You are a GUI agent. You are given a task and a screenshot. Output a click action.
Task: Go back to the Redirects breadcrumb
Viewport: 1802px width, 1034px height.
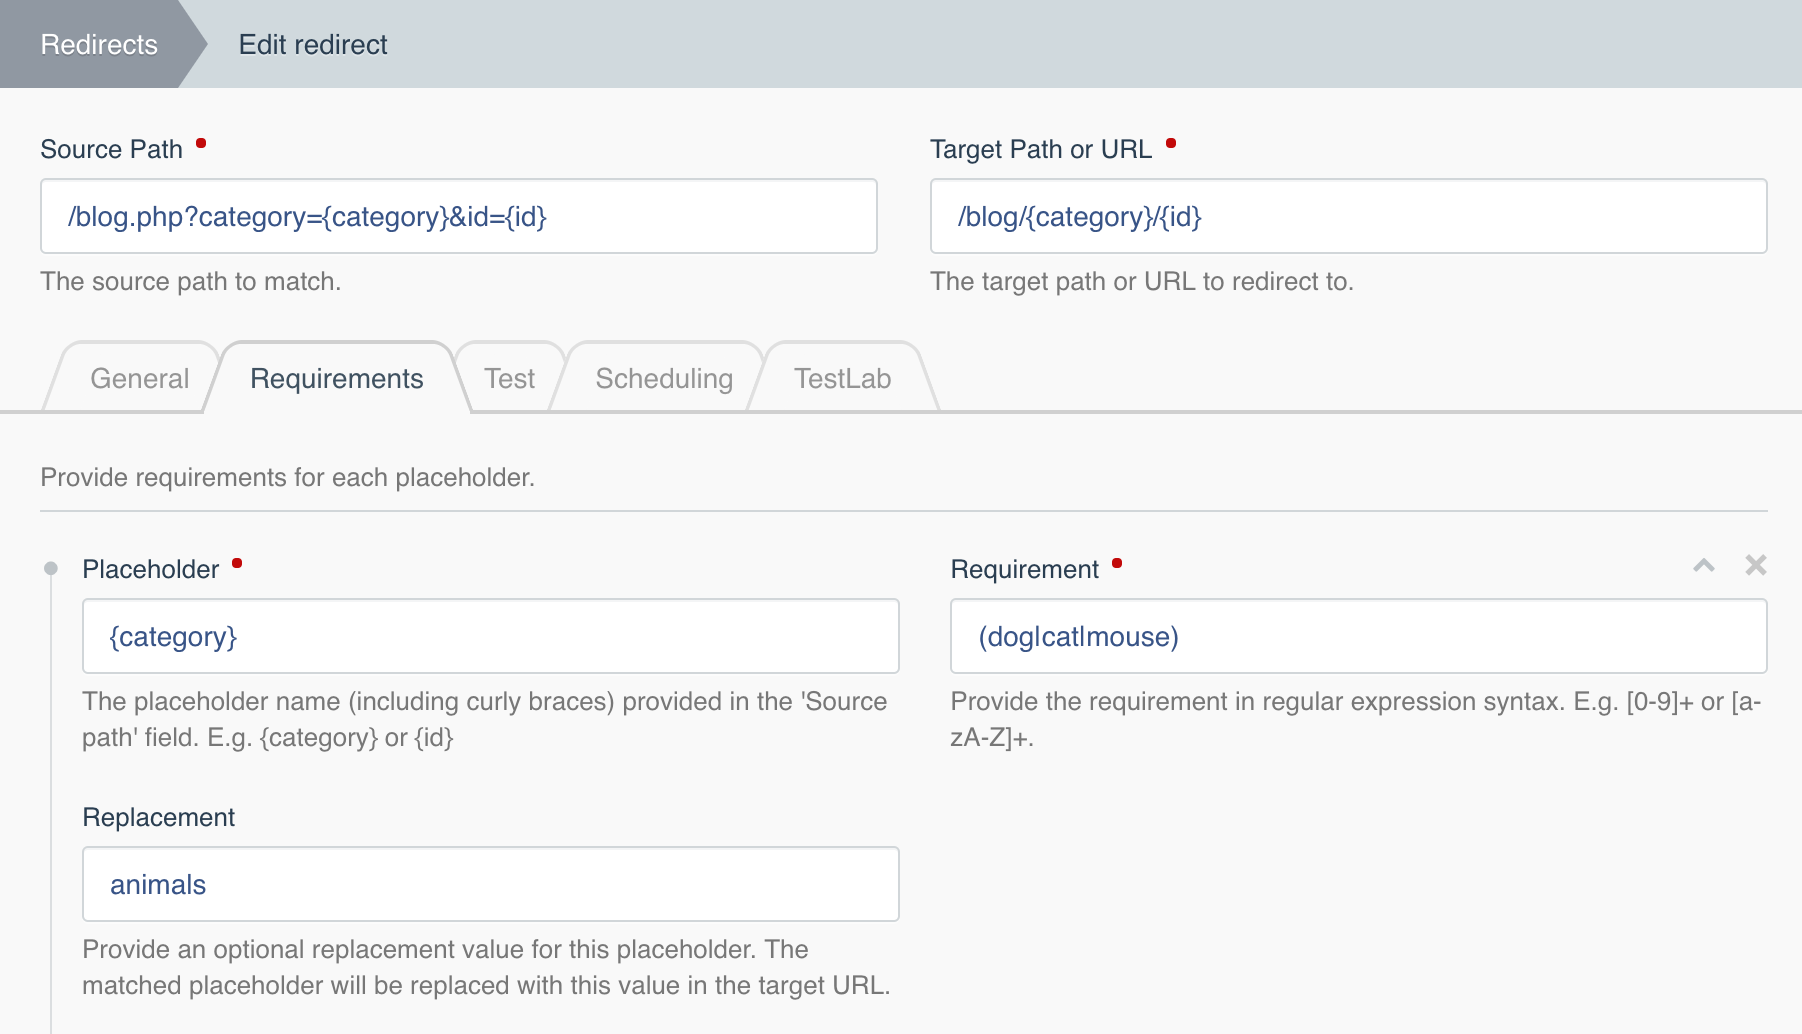(x=99, y=45)
